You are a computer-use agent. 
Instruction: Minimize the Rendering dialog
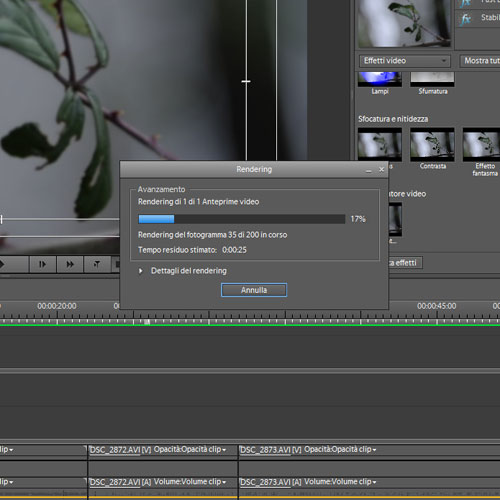tap(368, 170)
